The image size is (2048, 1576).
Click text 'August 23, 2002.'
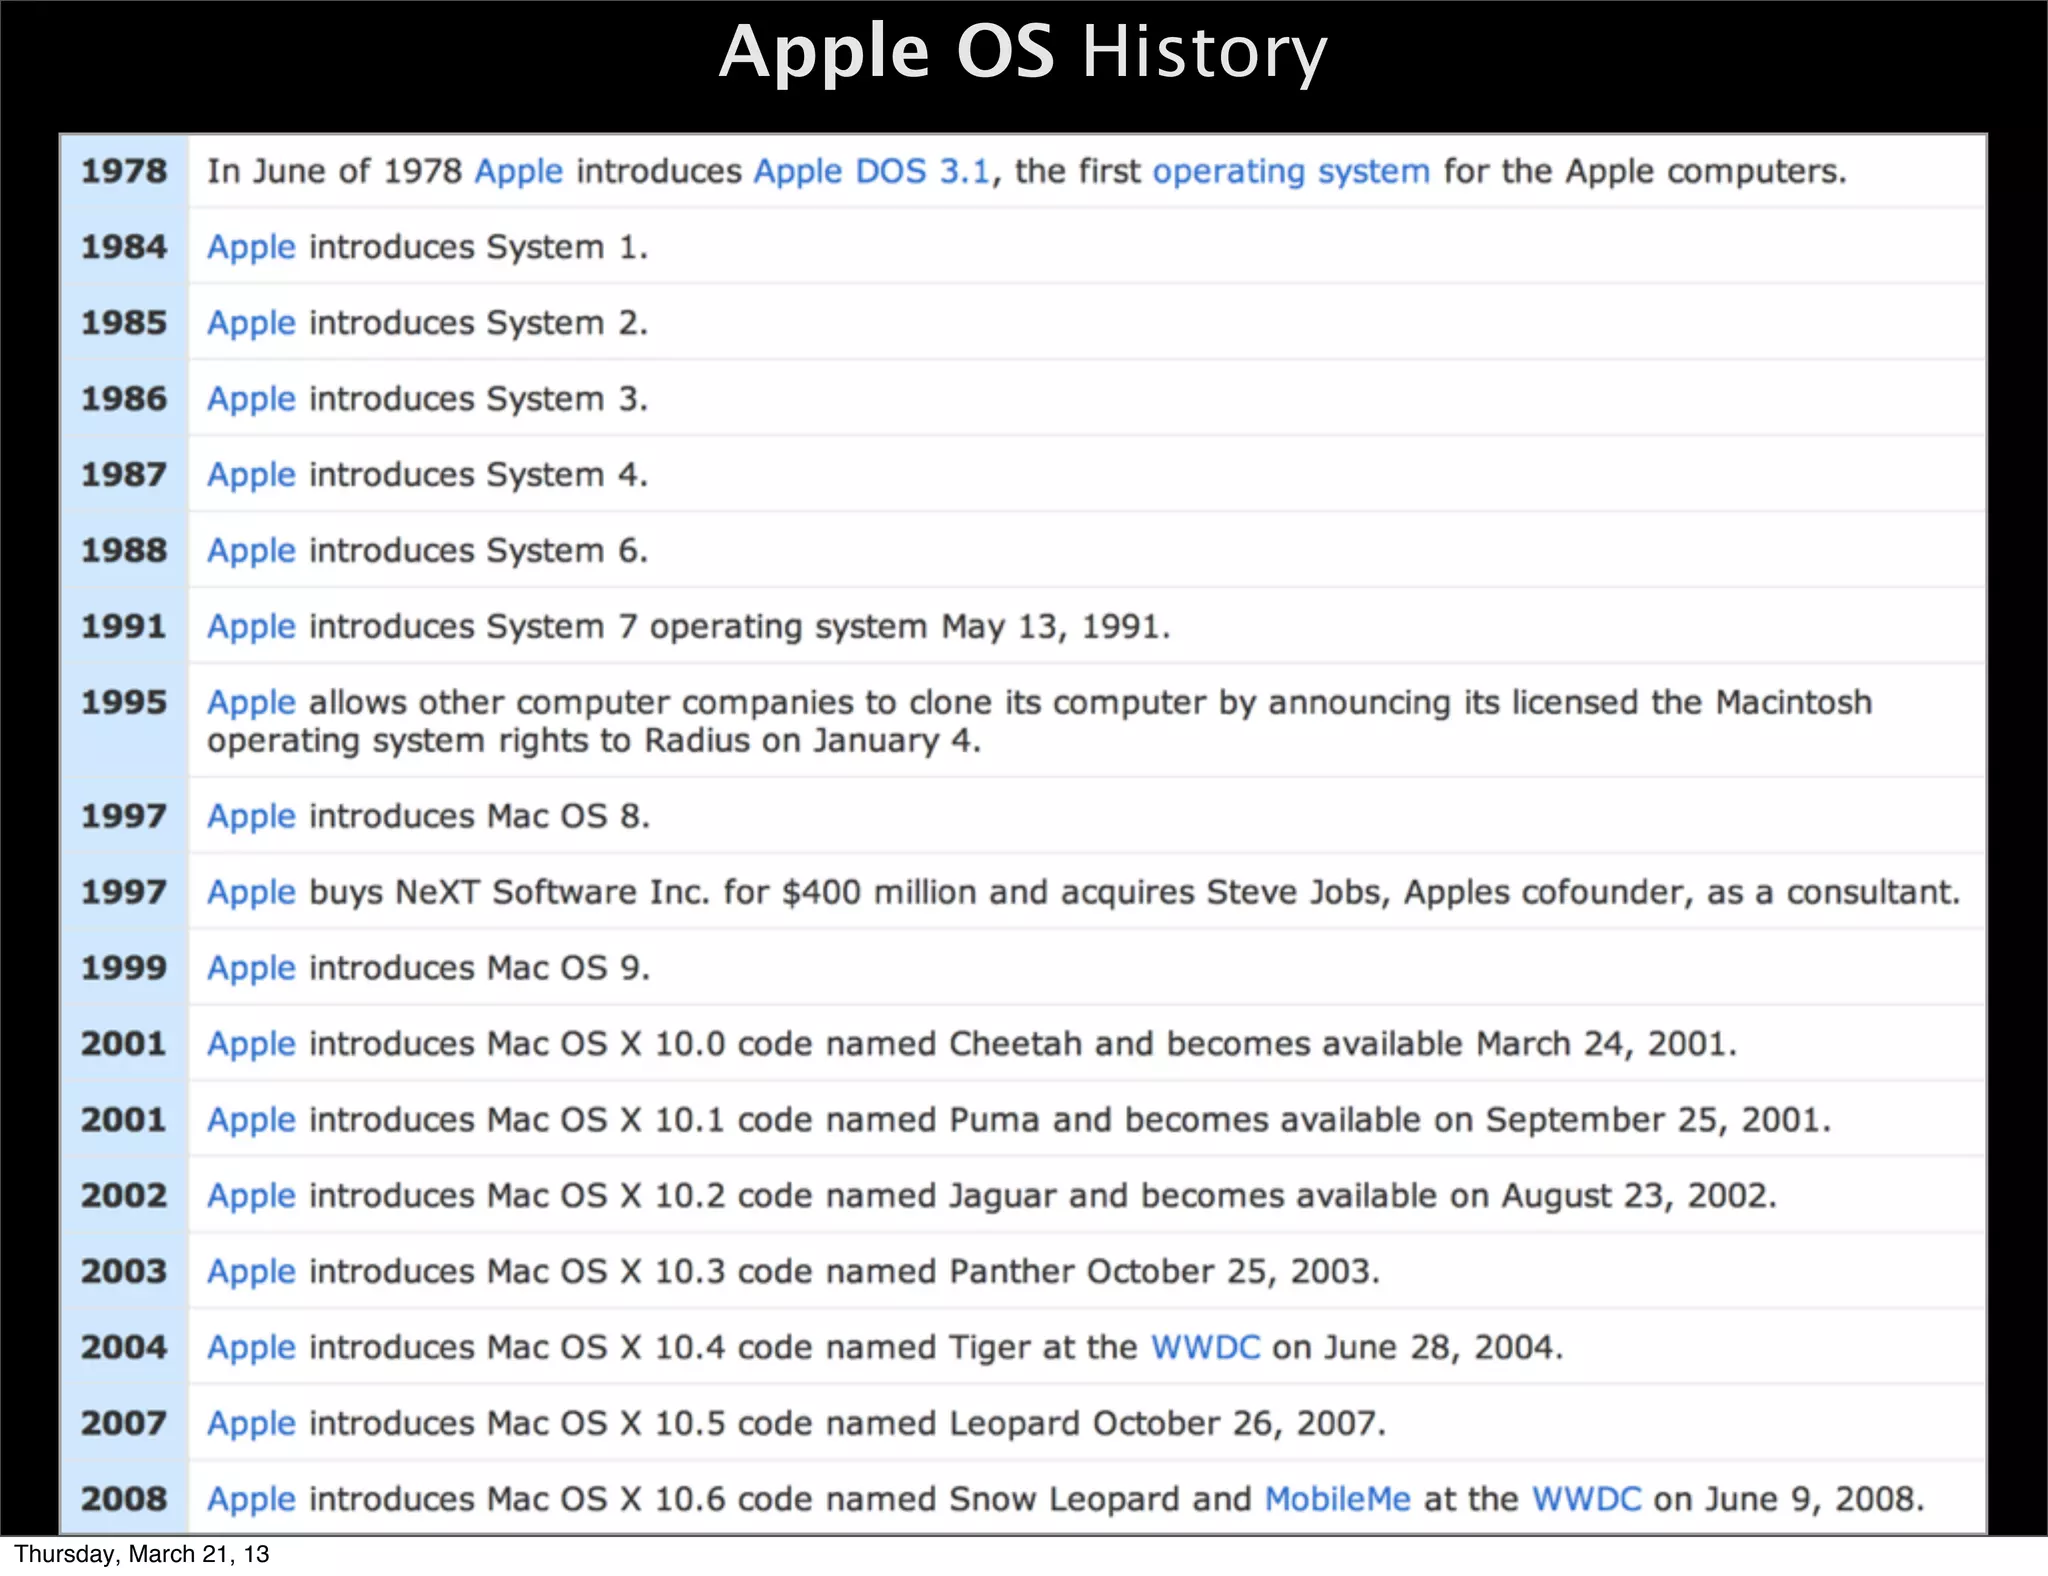[x=1639, y=1197]
